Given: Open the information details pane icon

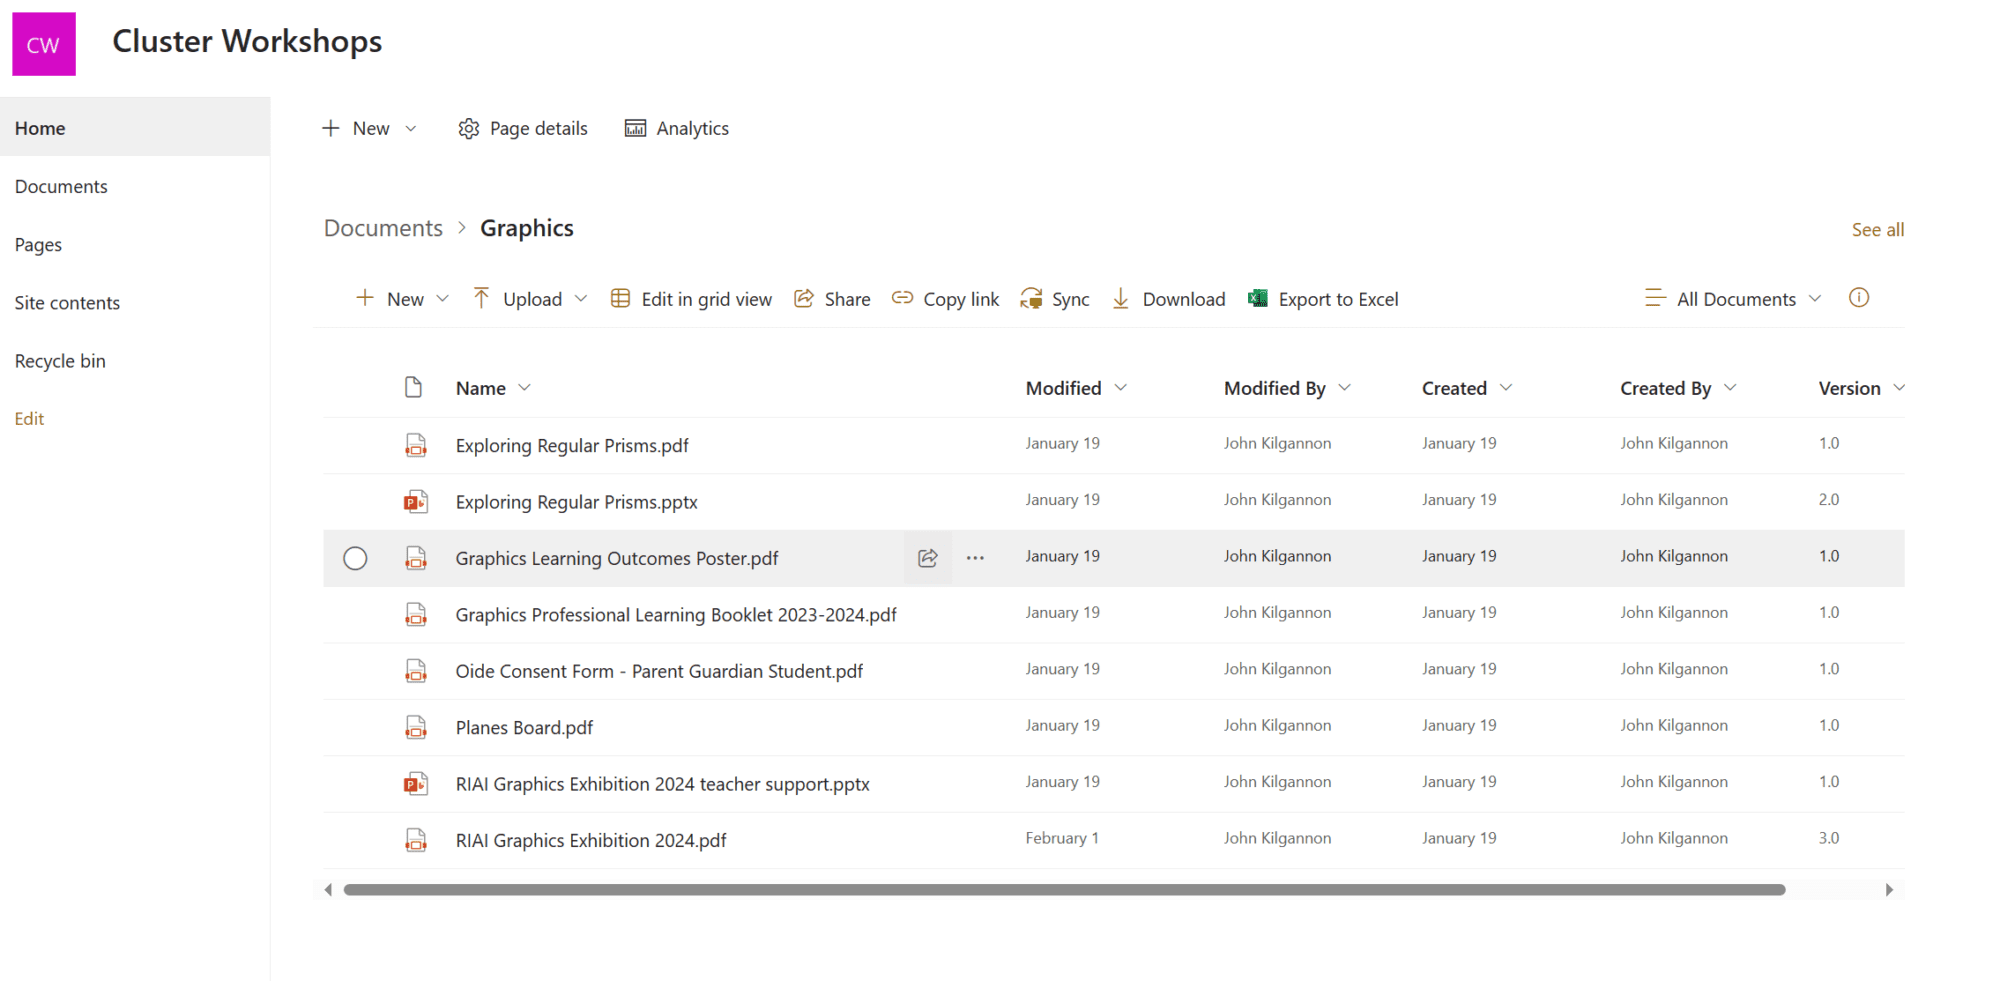Looking at the screenshot, I should click(x=1858, y=298).
